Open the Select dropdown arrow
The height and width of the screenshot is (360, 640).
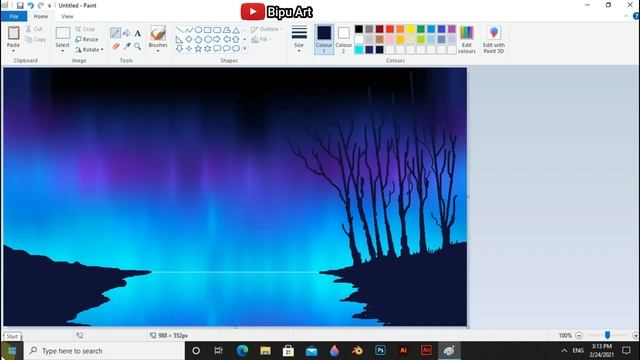(x=62, y=51)
